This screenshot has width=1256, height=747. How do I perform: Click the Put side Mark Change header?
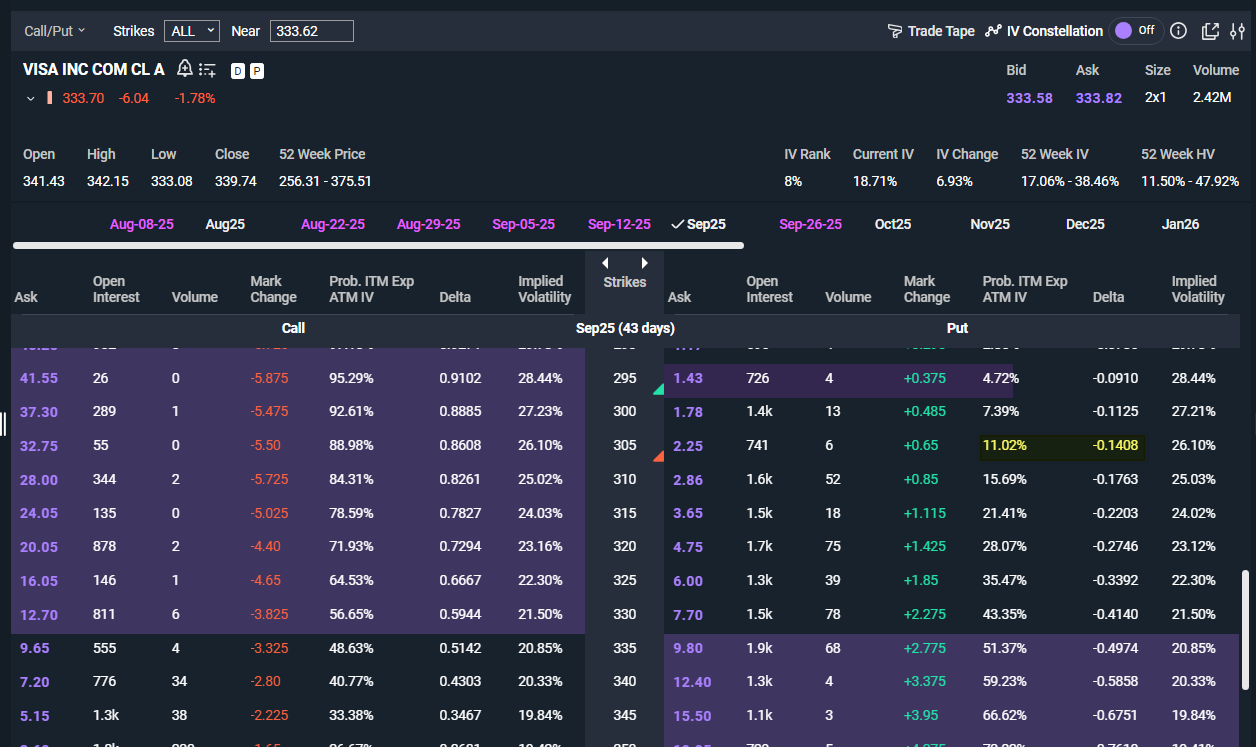tap(927, 289)
